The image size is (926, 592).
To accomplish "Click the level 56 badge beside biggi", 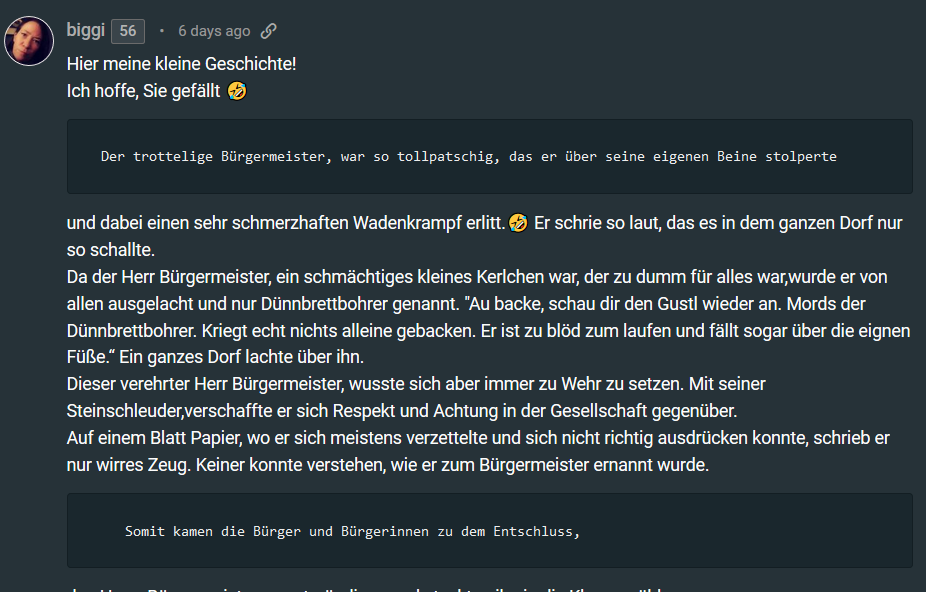I will click(x=128, y=31).
